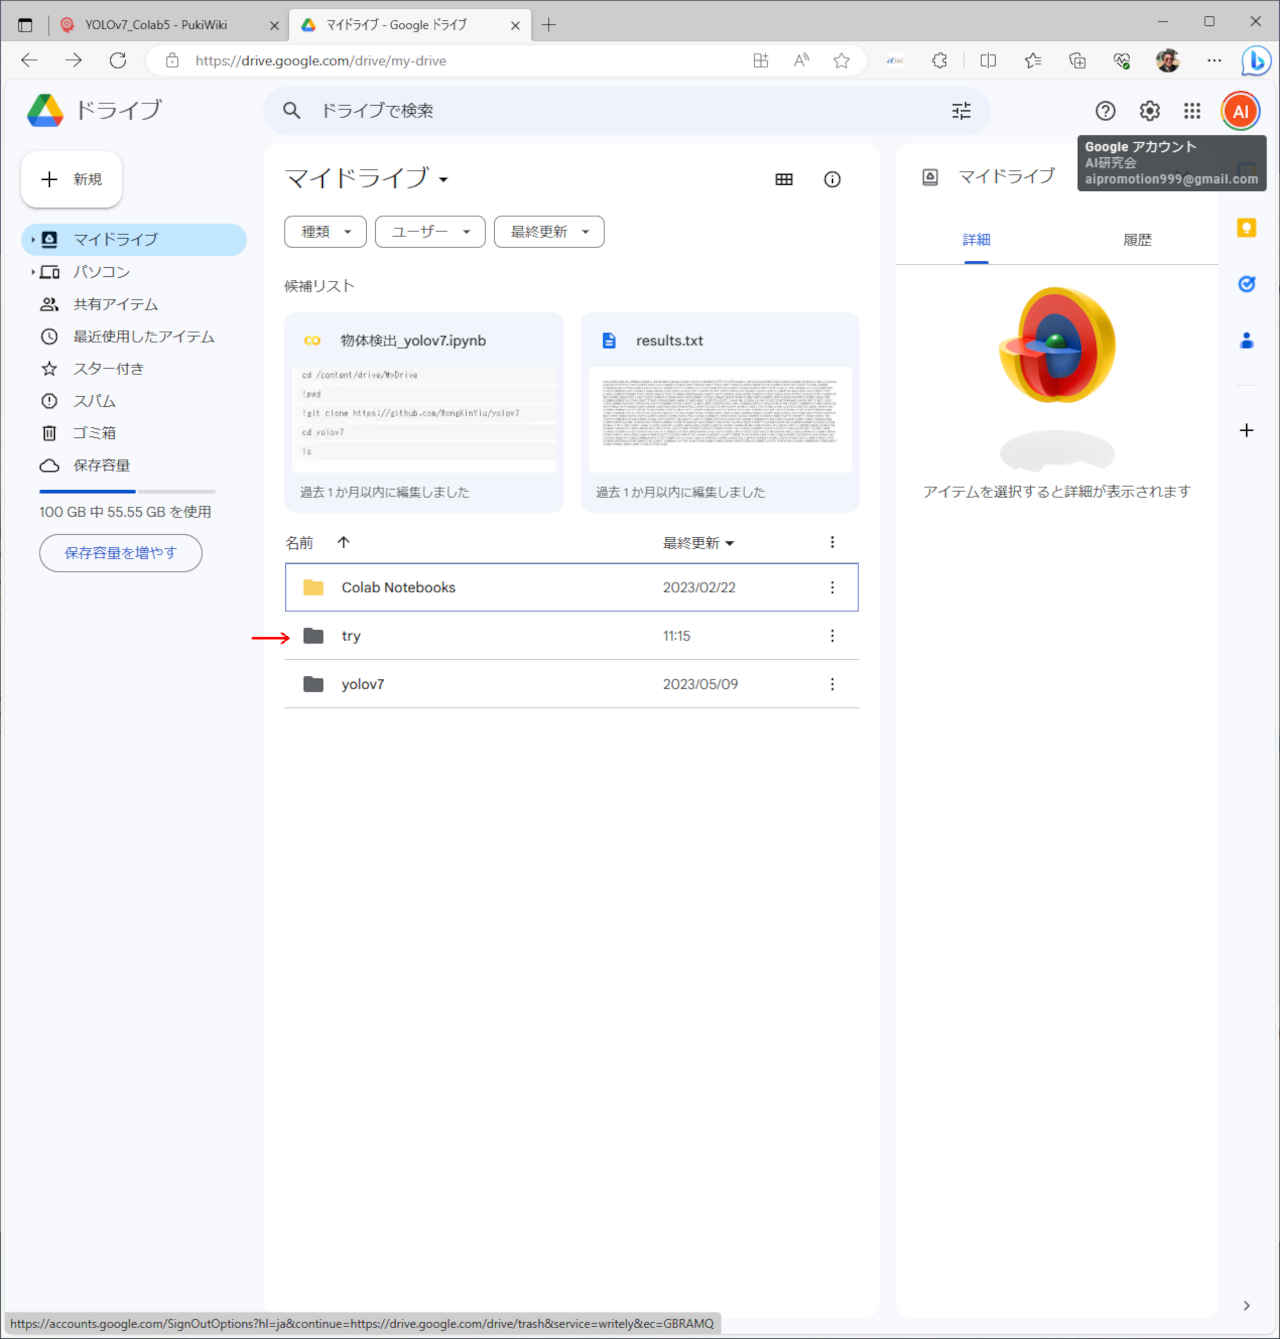This screenshot has width=1280, height=1339.
Task: Click the 保存容量を増やす button
Action: (x=120, y=553)
